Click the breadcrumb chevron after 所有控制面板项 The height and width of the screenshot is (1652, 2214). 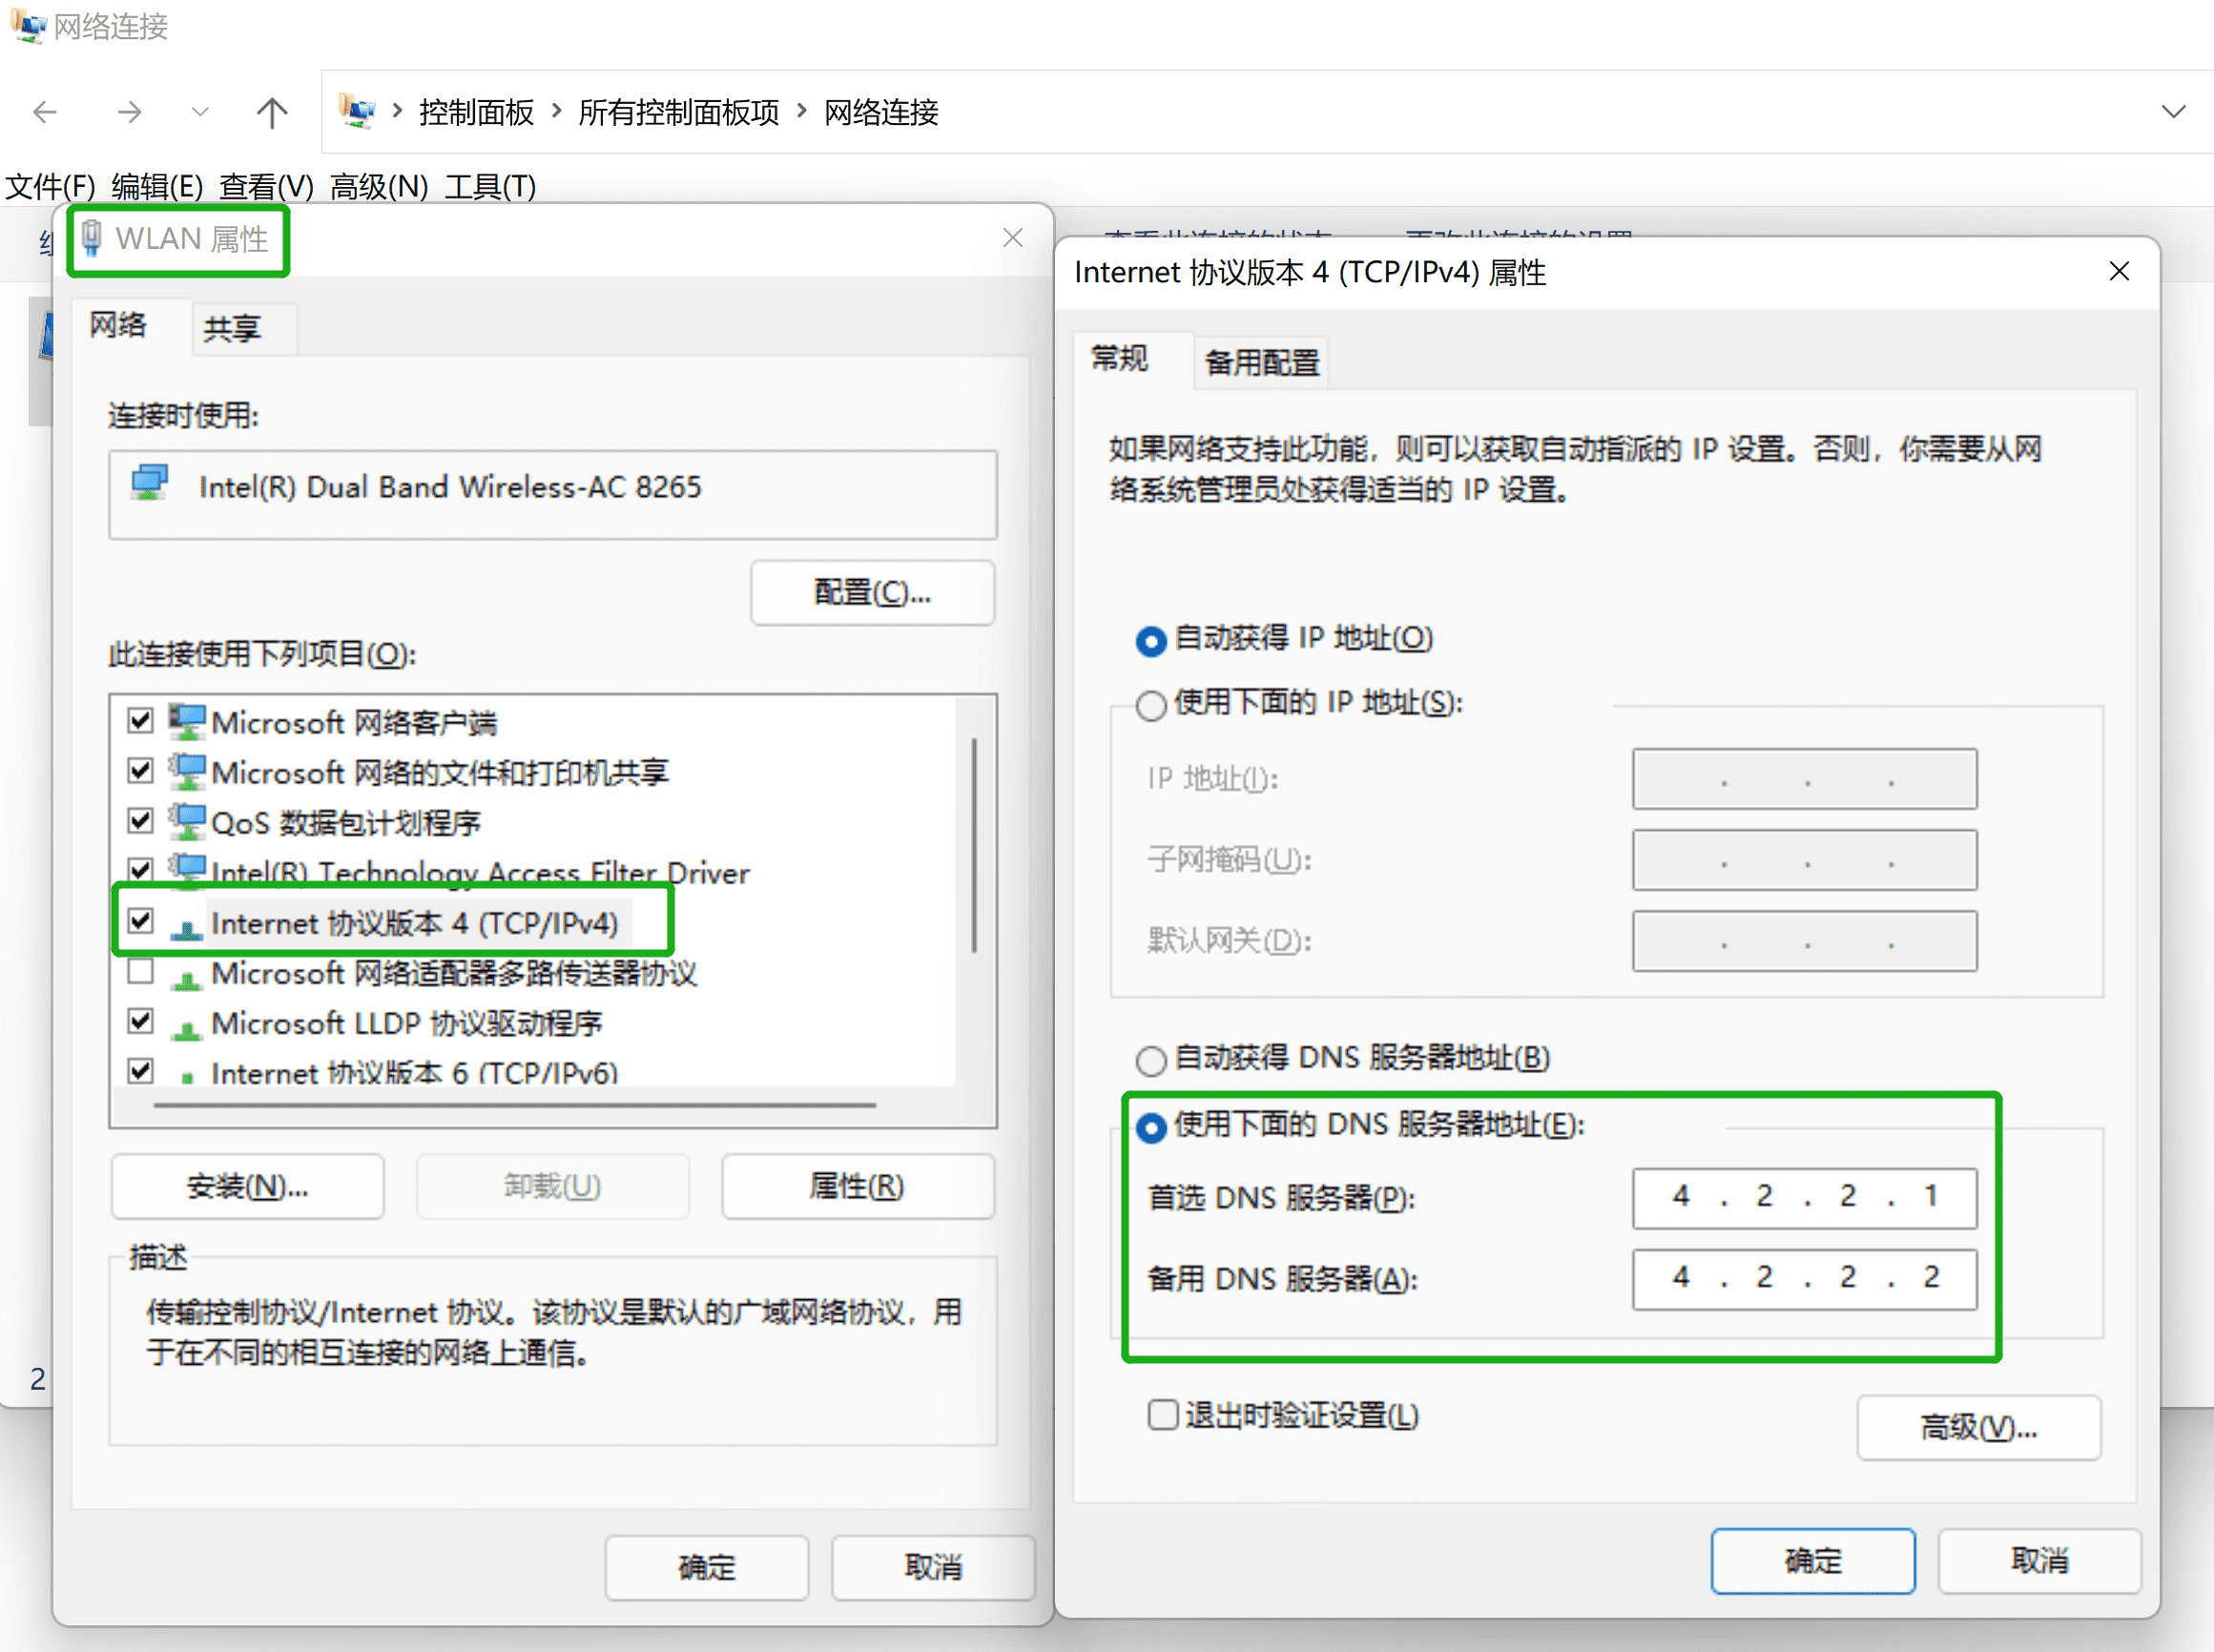801,112
